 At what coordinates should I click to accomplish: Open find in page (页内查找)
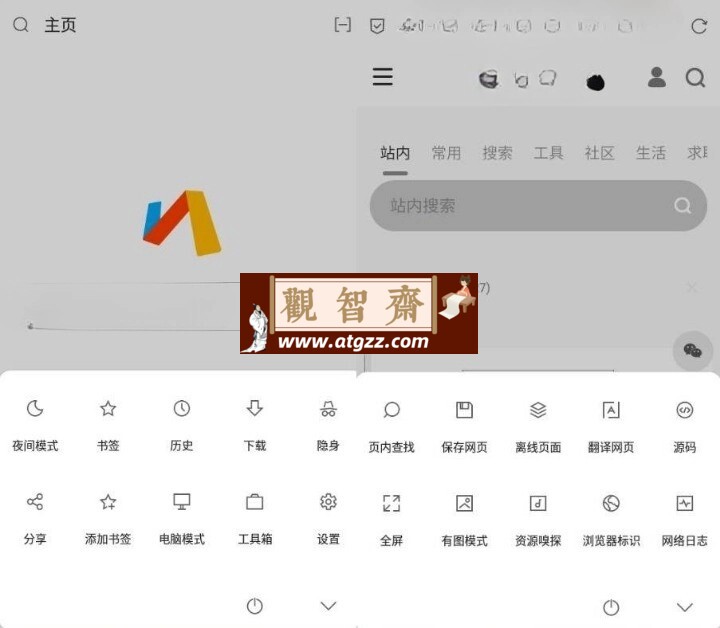click(x=391, y=426)
